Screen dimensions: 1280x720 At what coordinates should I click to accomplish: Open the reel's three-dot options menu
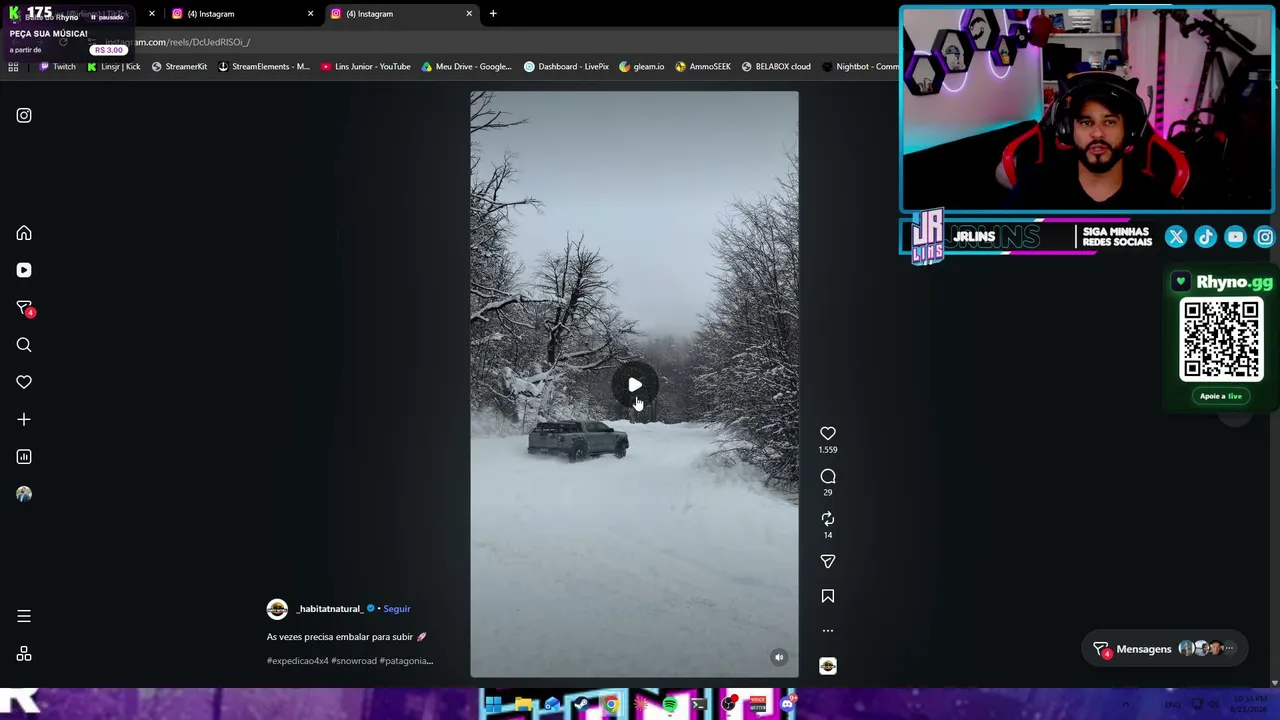coord(828,631)
